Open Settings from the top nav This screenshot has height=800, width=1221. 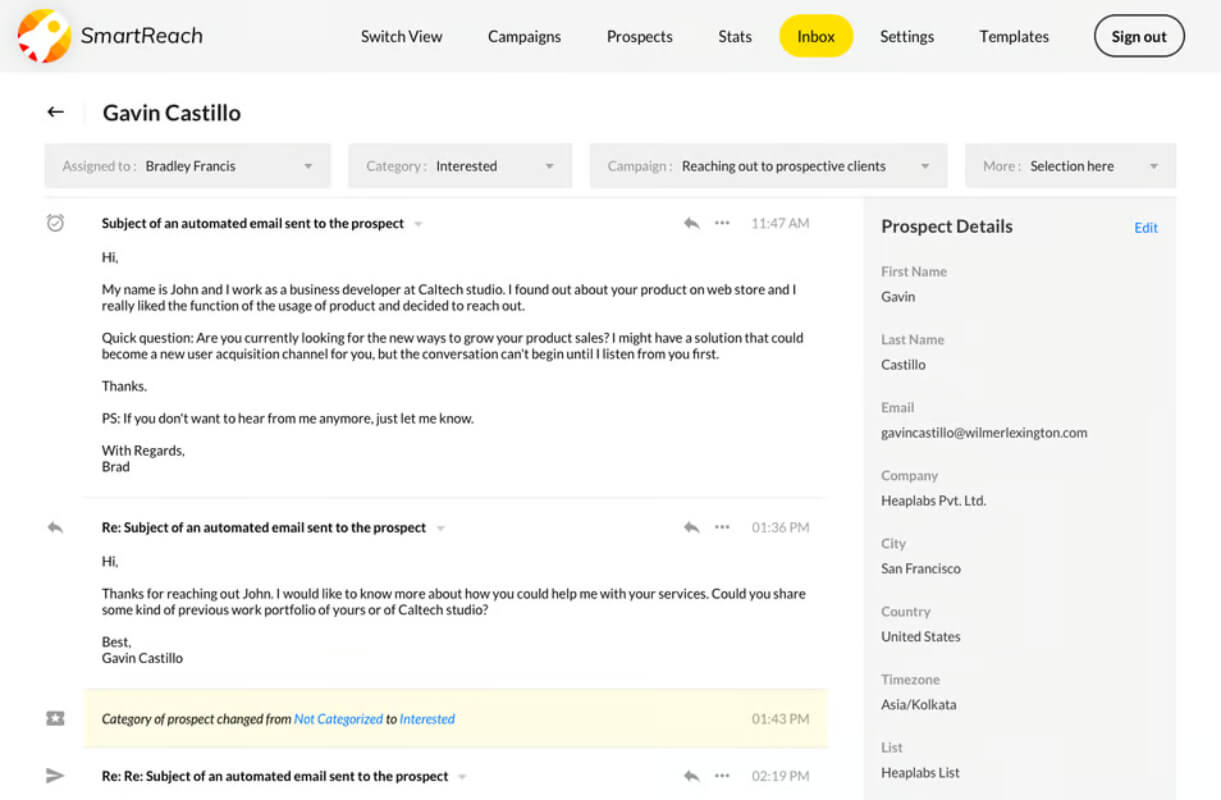coord(907,36)
